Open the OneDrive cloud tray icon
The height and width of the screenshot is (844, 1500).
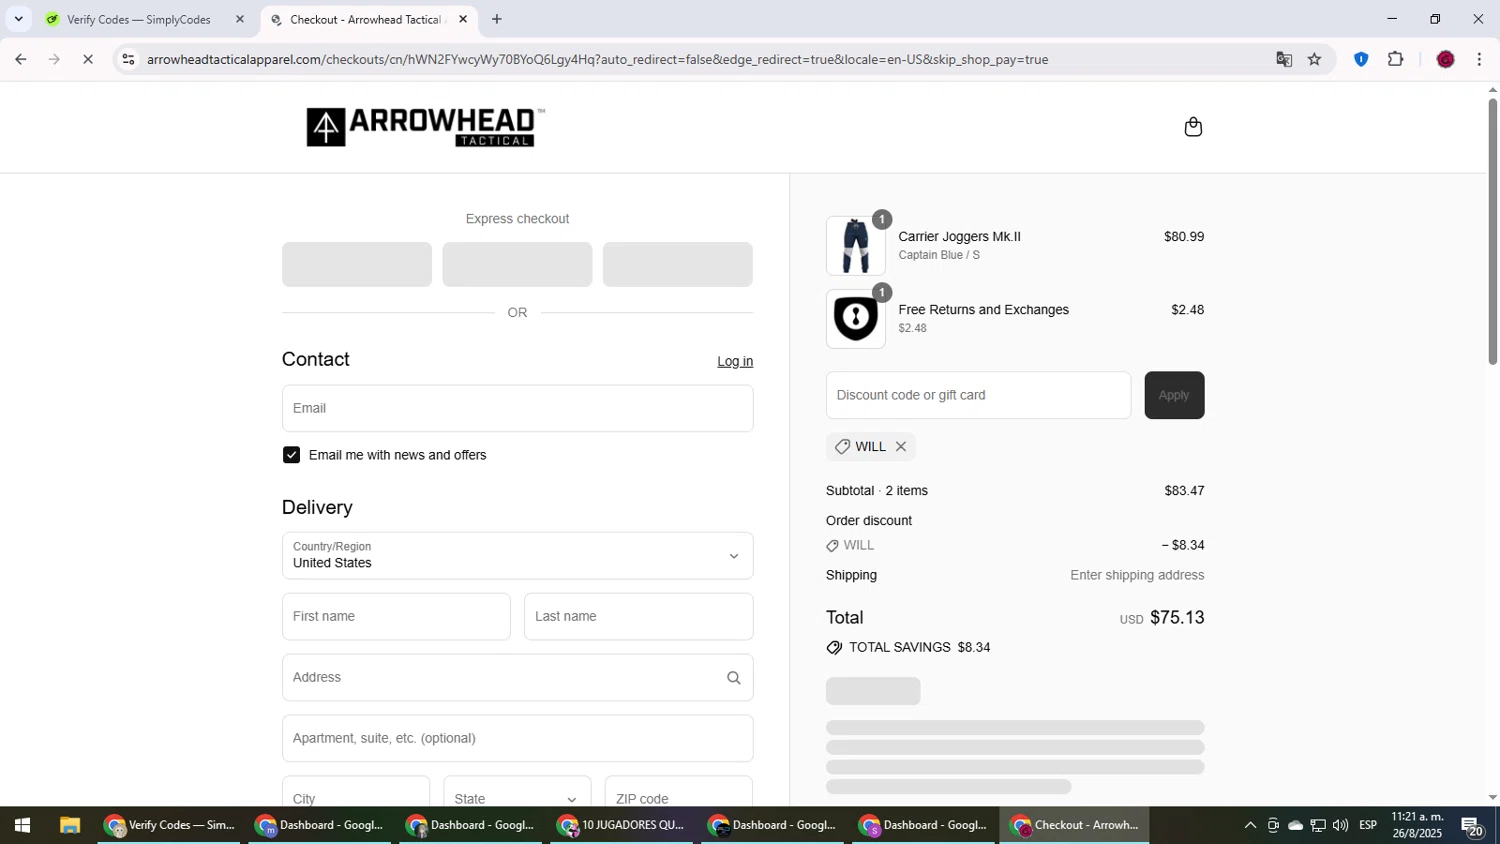1295,826
